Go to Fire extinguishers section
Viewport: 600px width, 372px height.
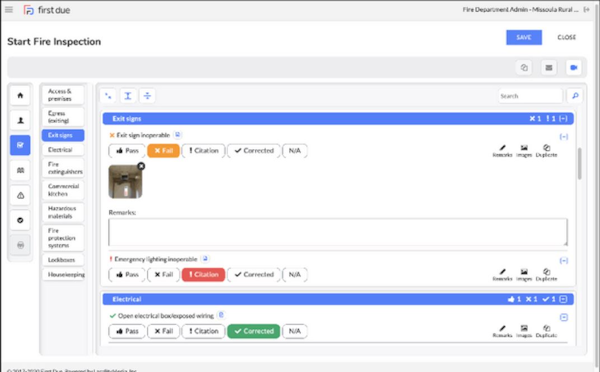63,168
